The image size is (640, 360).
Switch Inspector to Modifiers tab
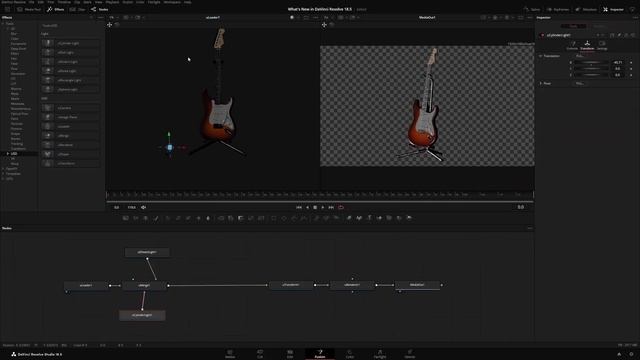(x=599, y=26)
